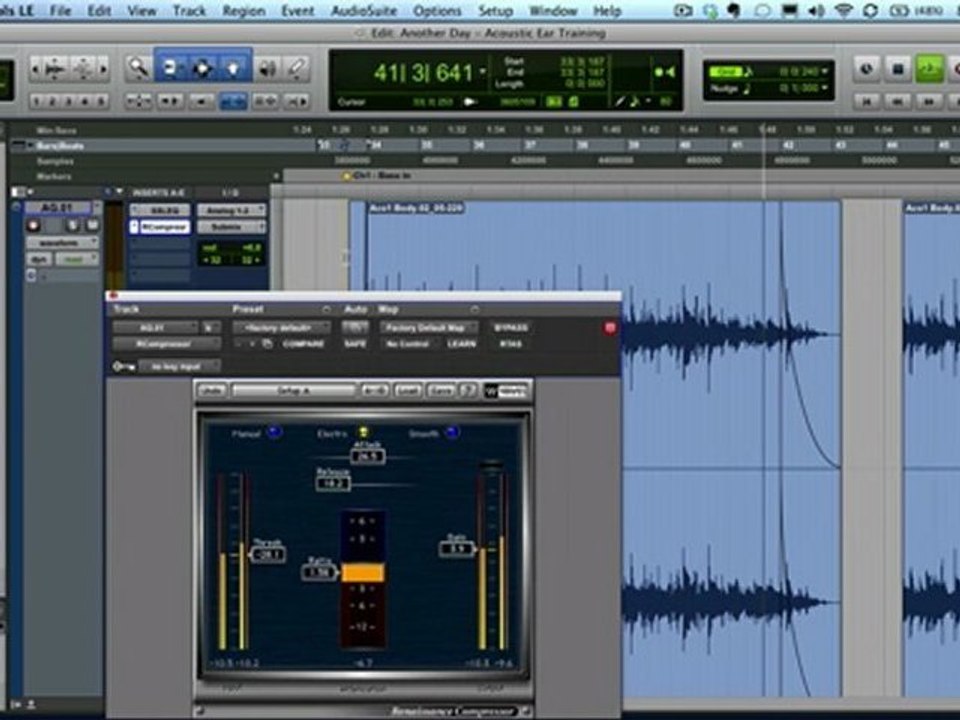Click COMPARE in plug-in header
The width and height of the screenshot is (960, 720).
coord(304,344)
